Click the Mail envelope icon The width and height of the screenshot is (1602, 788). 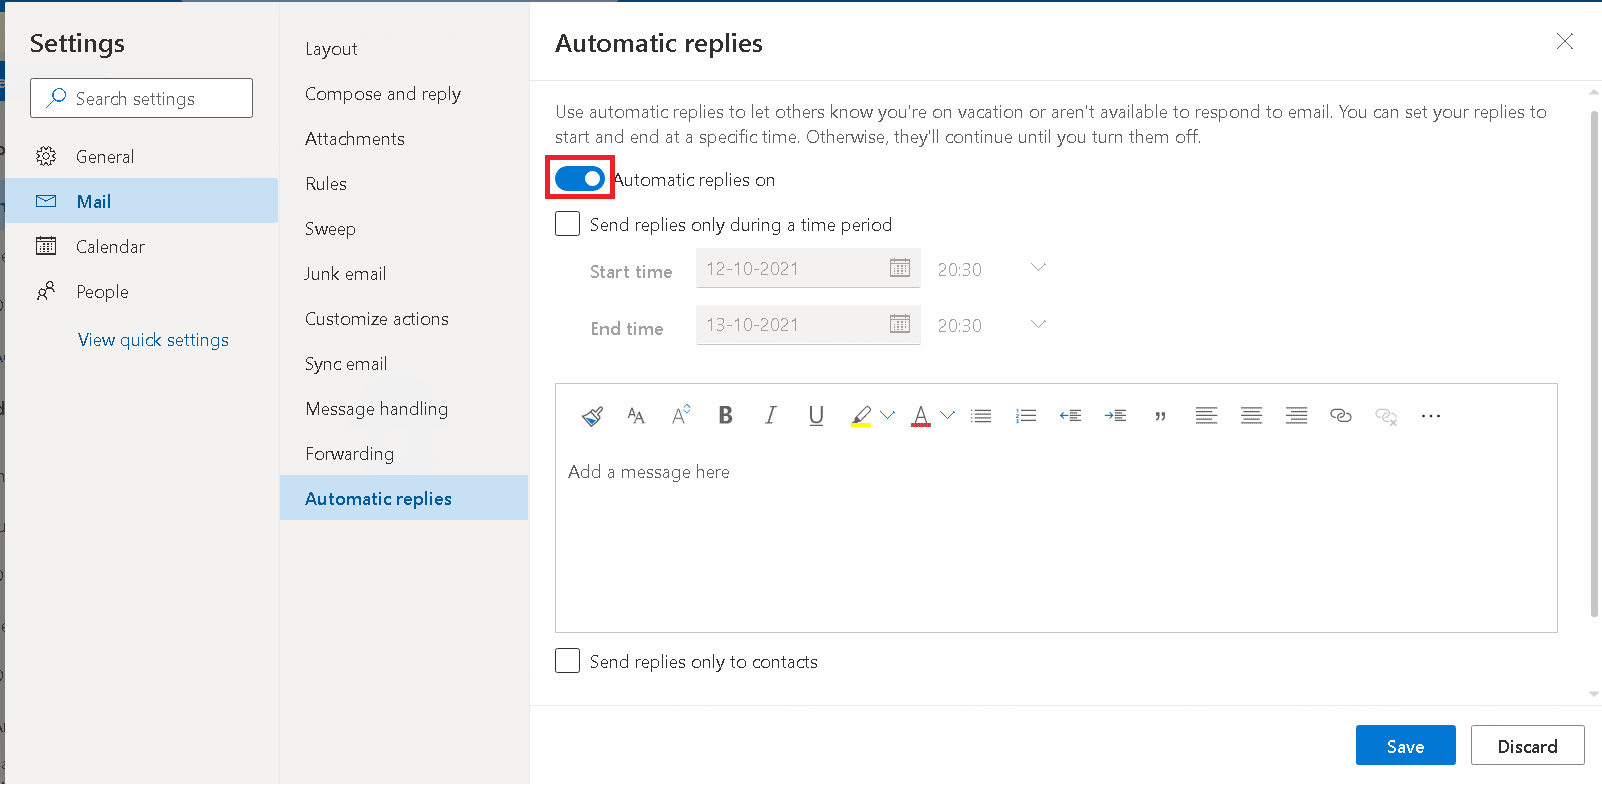tap(46, 201)
